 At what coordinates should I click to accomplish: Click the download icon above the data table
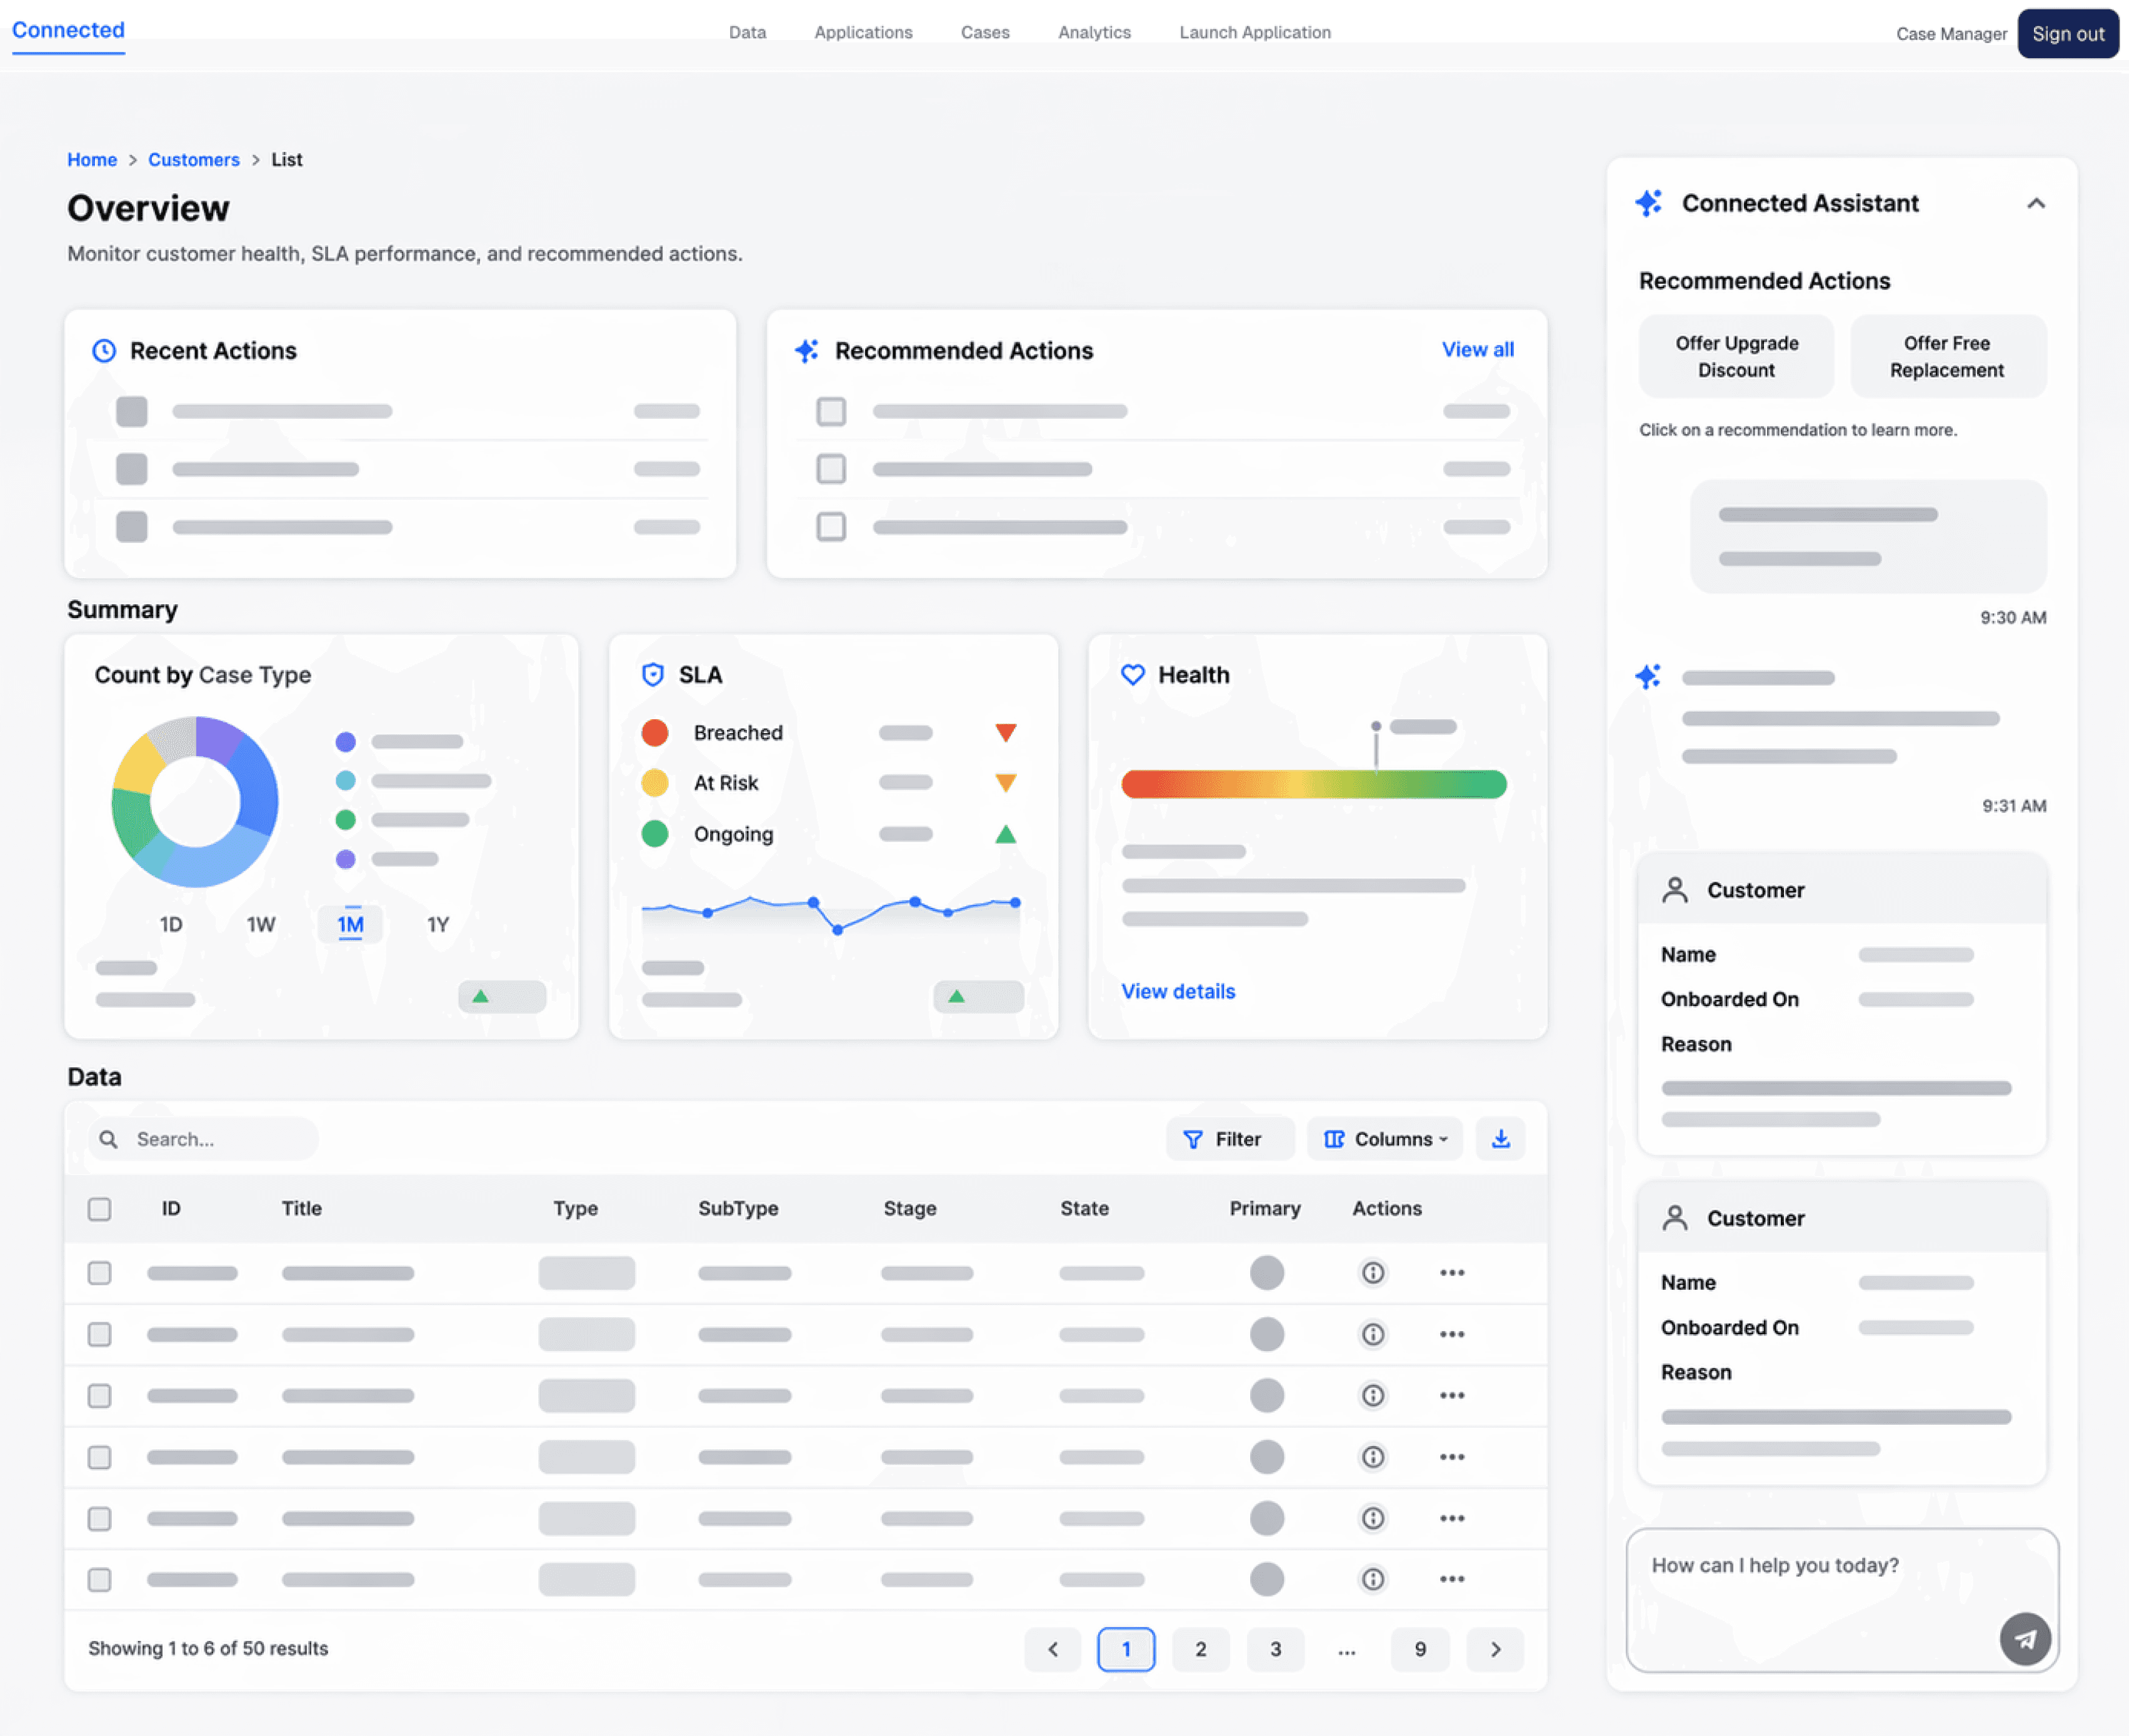pos(1500,1139)
